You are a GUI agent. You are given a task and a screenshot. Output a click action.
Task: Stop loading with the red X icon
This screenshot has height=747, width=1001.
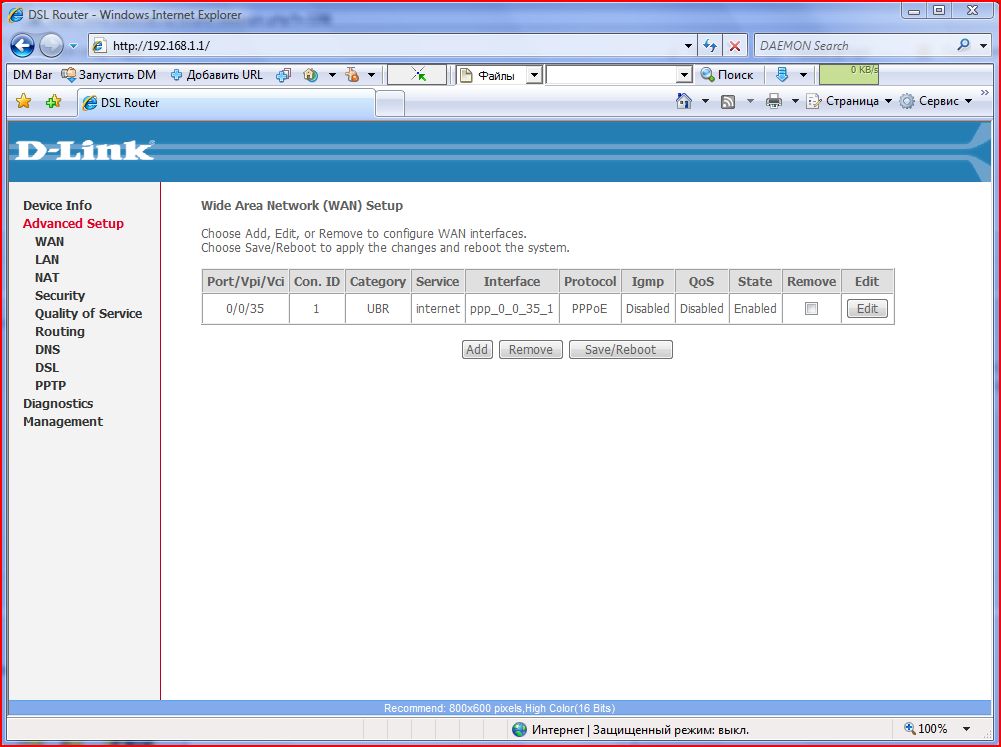pyautogui.click(x=735, y=46)
